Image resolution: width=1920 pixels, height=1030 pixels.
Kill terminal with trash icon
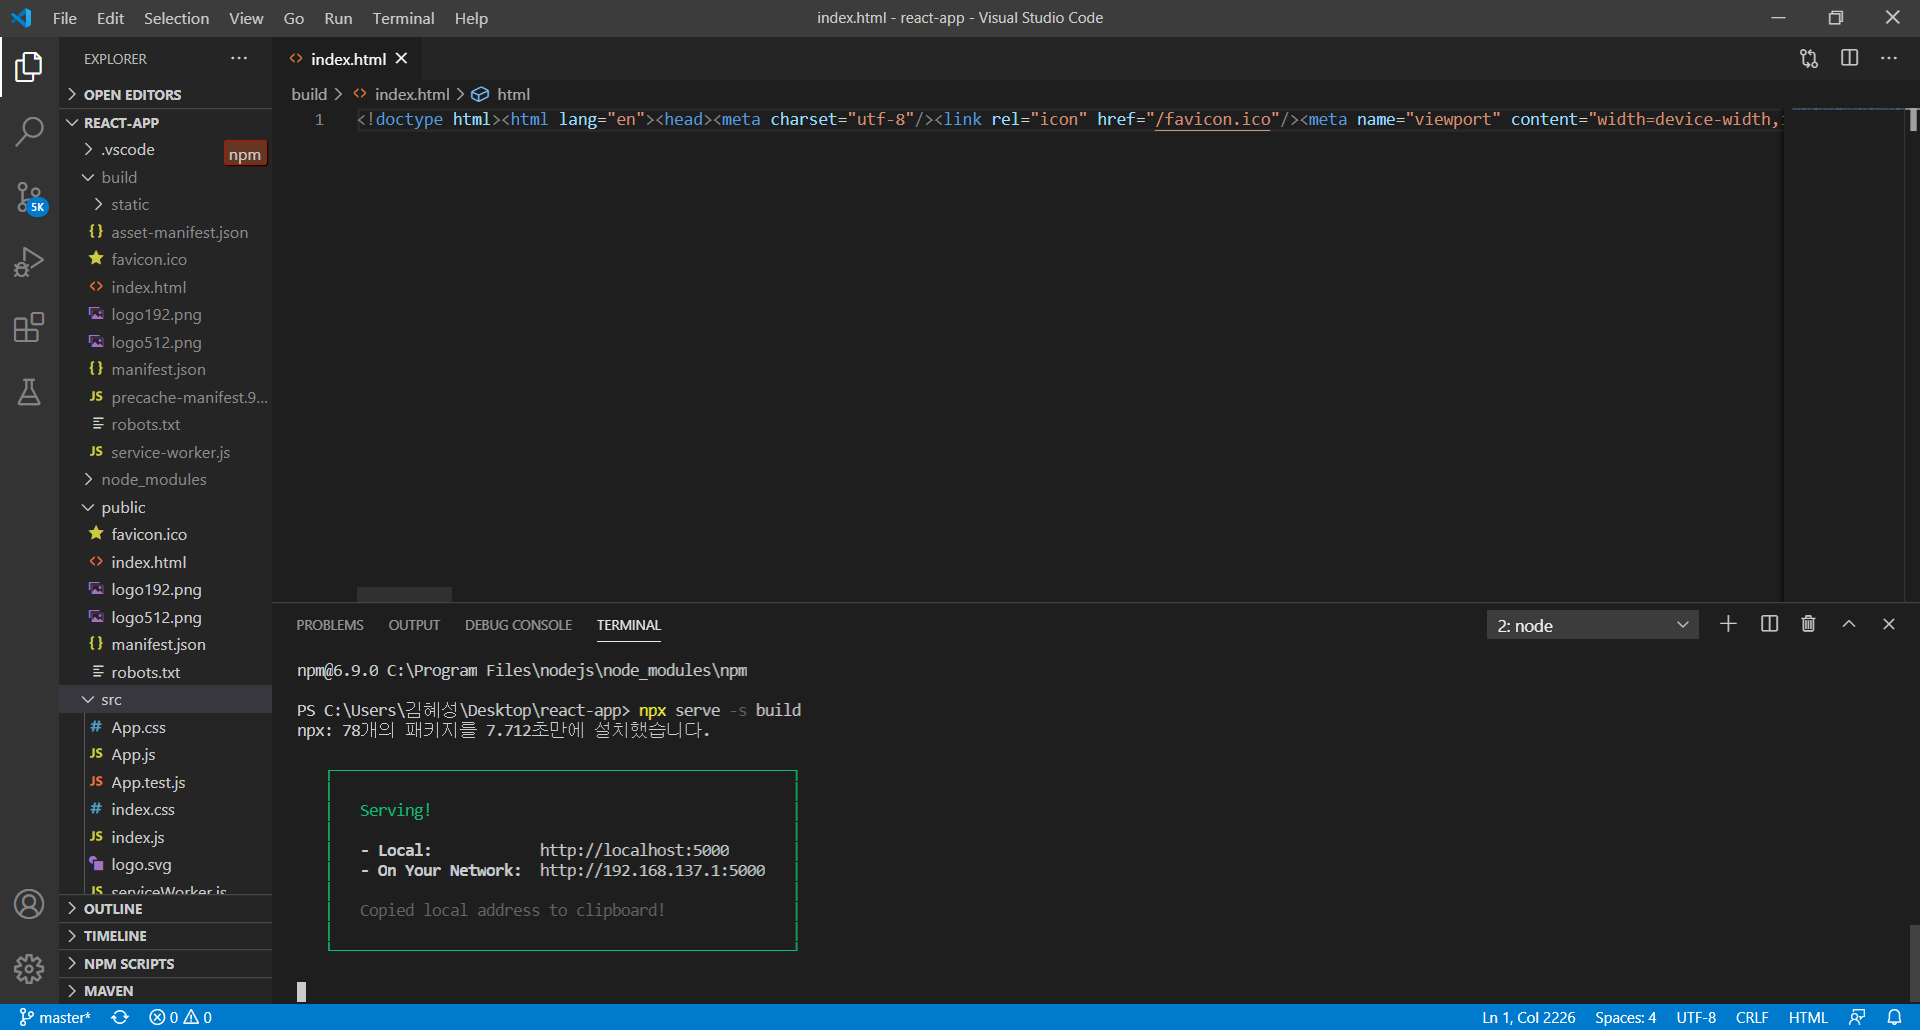click(x=1808, y=624)
